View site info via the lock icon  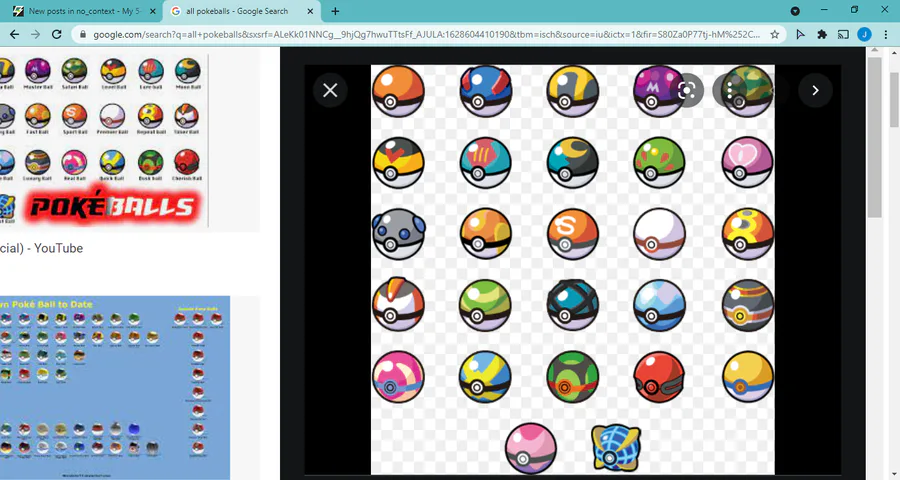(82, 34)
